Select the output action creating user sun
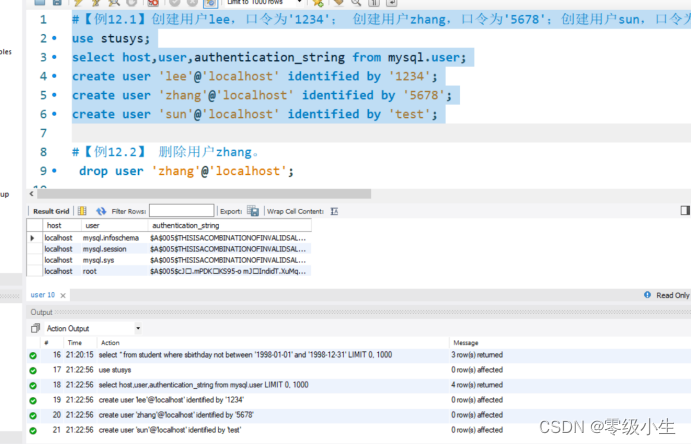Image resolution: width=691 pixels, height=445 pixels. (170, 430)
